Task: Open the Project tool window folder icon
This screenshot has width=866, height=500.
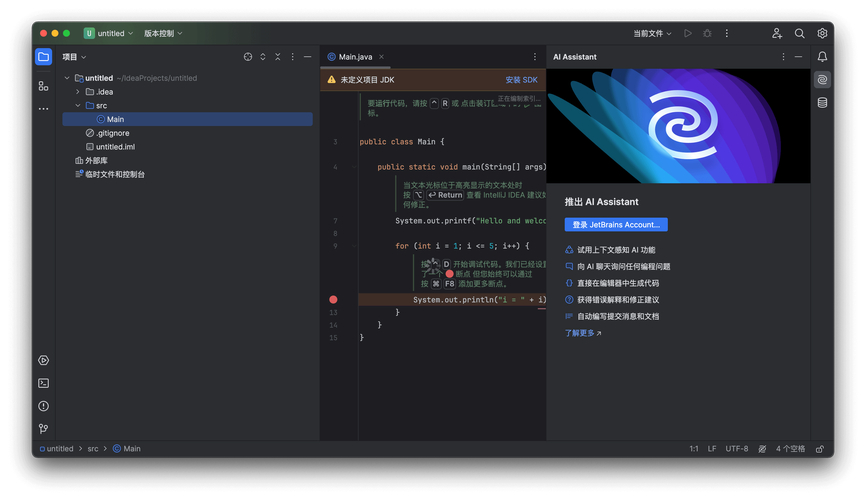Action: 44,57
